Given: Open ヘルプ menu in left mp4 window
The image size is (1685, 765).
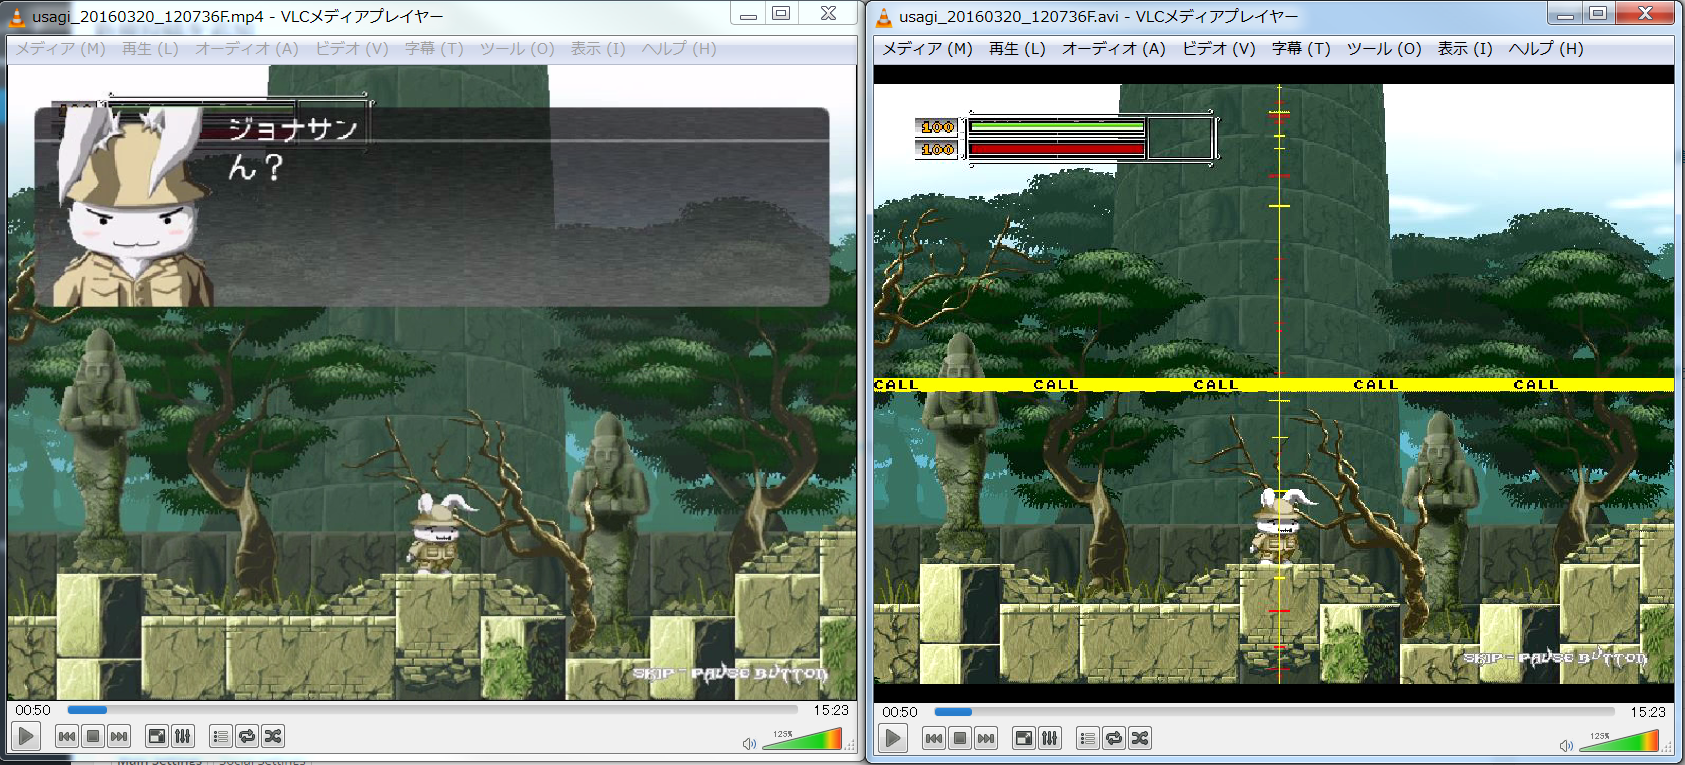Looking at the screenshot, I should click(679, 48).
